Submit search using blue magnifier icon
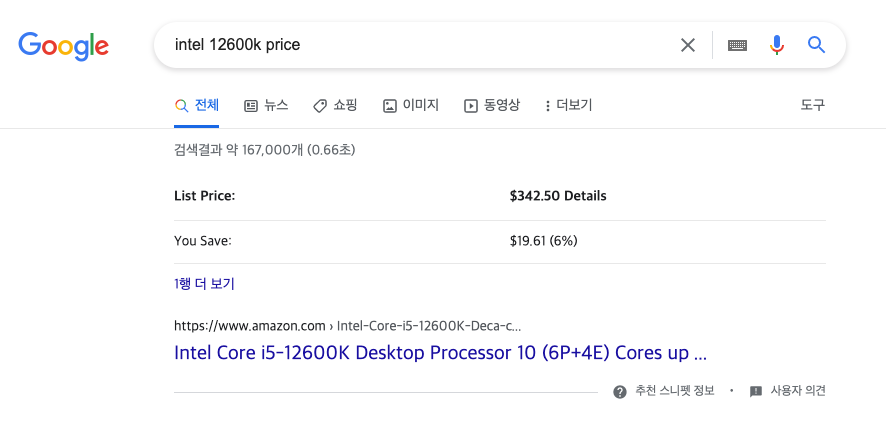Viewport: 886px width, 431px height. (x=816, y=45)
